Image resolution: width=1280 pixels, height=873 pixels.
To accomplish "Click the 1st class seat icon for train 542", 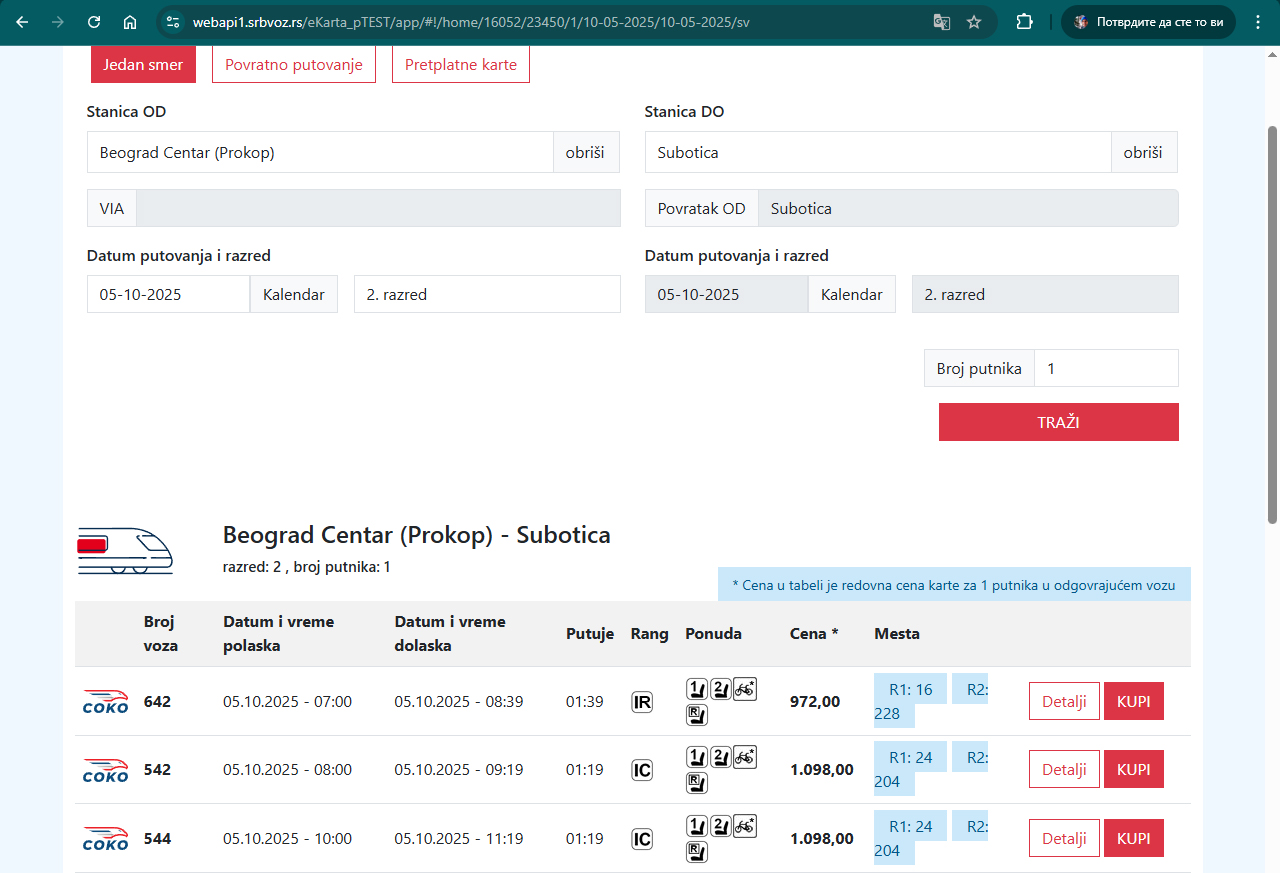I will click(696, 757).
